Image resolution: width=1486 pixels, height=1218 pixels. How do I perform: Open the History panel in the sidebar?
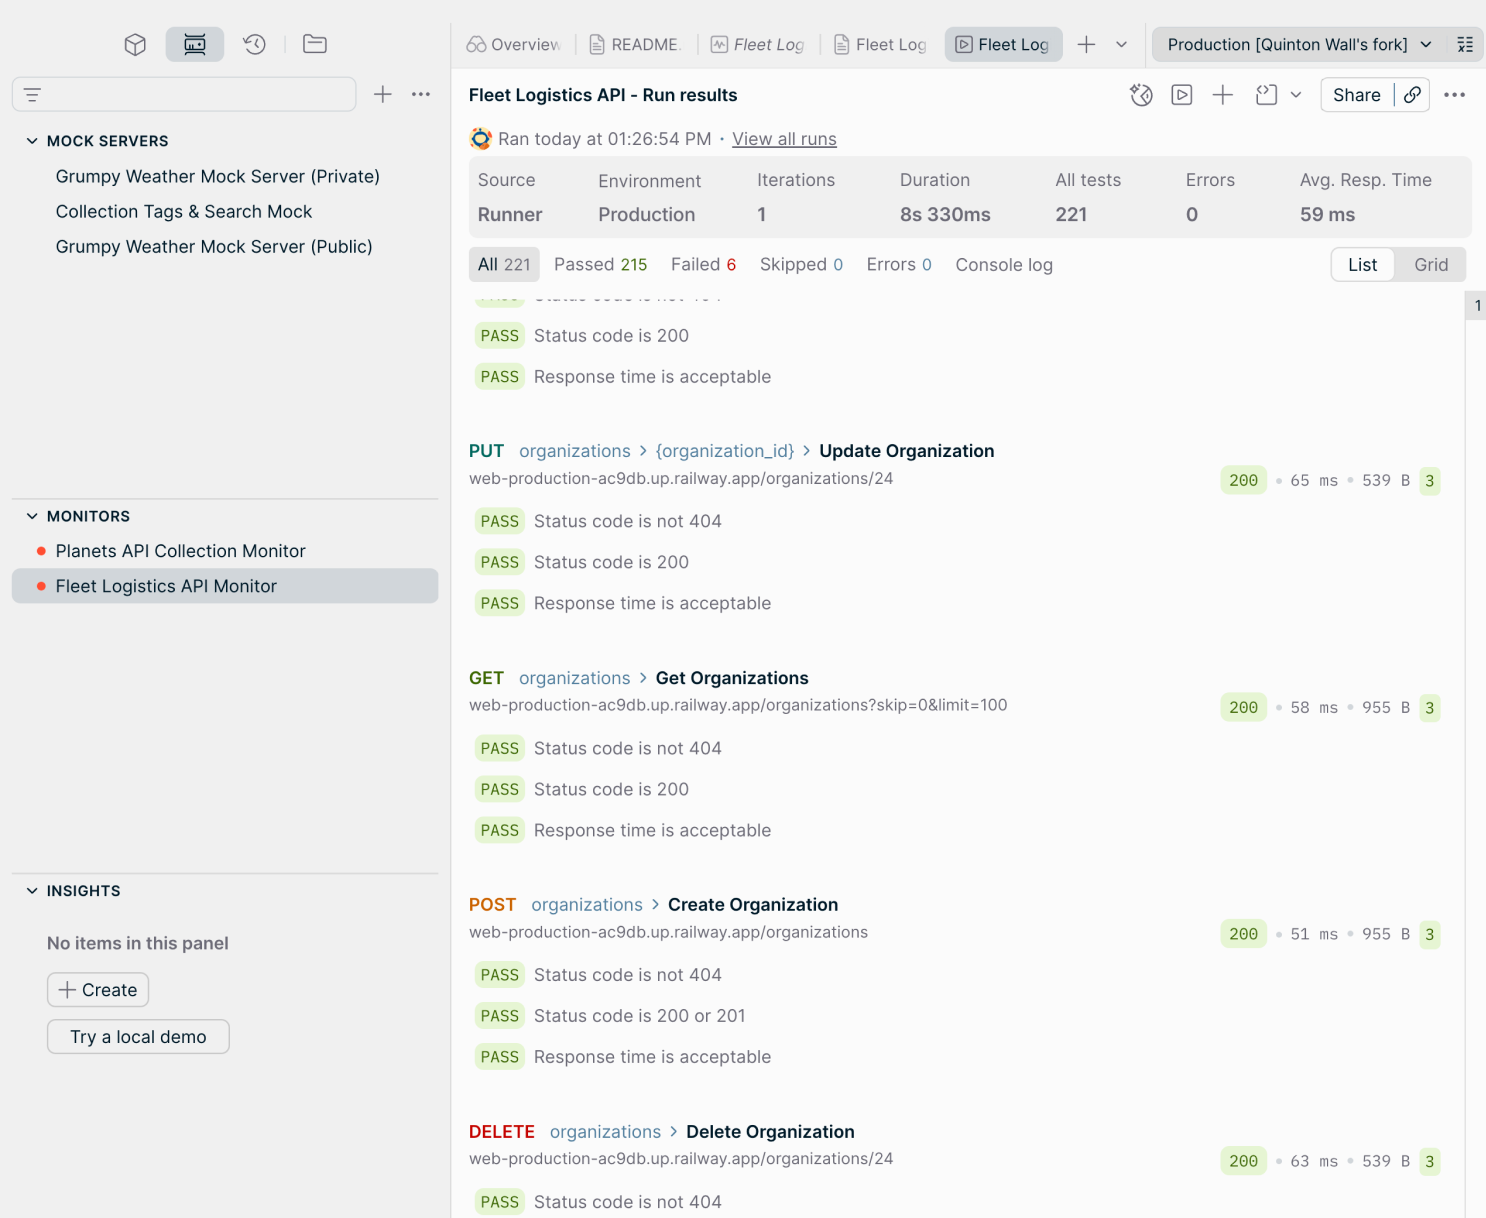point(254,44)
